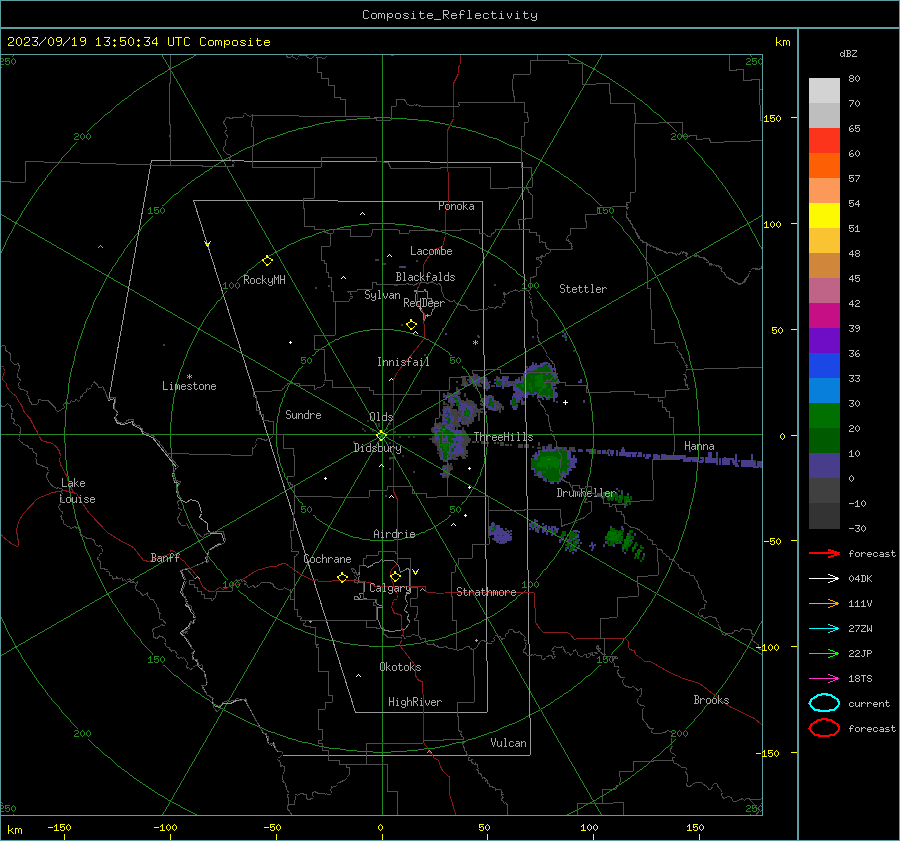The image size is (900, 841).
Task: Click the Innisfail city label
Action: coord(403,362)
